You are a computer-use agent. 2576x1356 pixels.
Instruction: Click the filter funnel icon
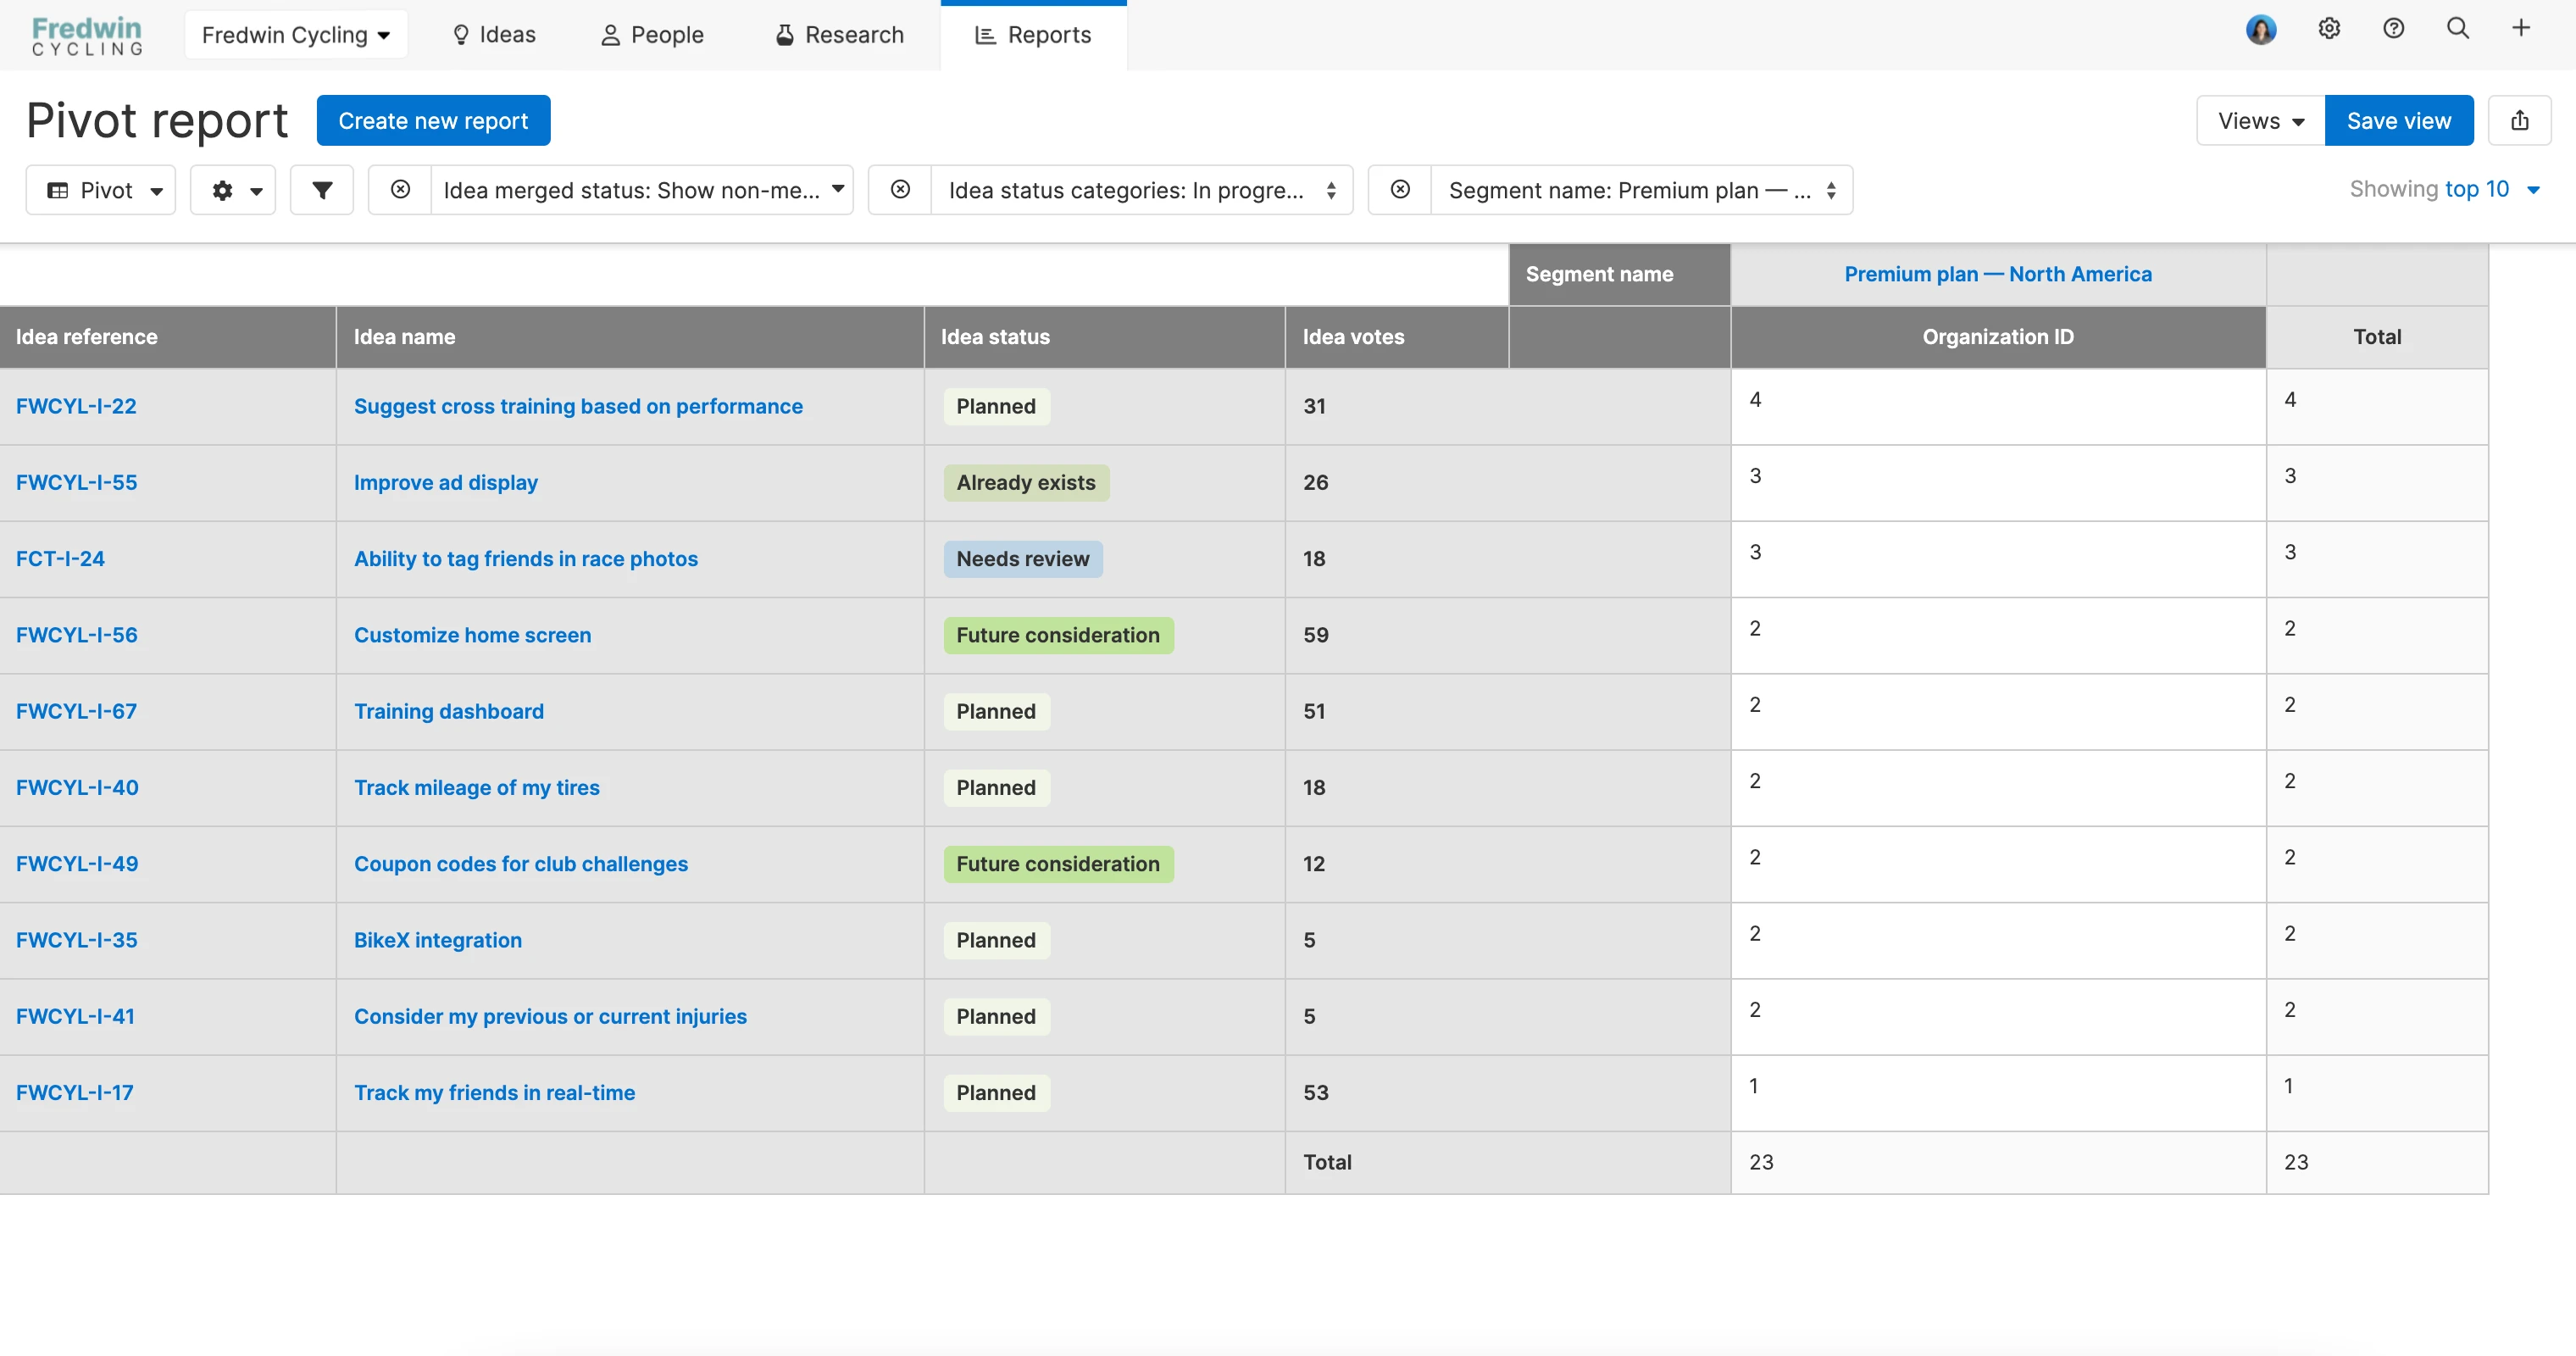[x=321, y=190]
